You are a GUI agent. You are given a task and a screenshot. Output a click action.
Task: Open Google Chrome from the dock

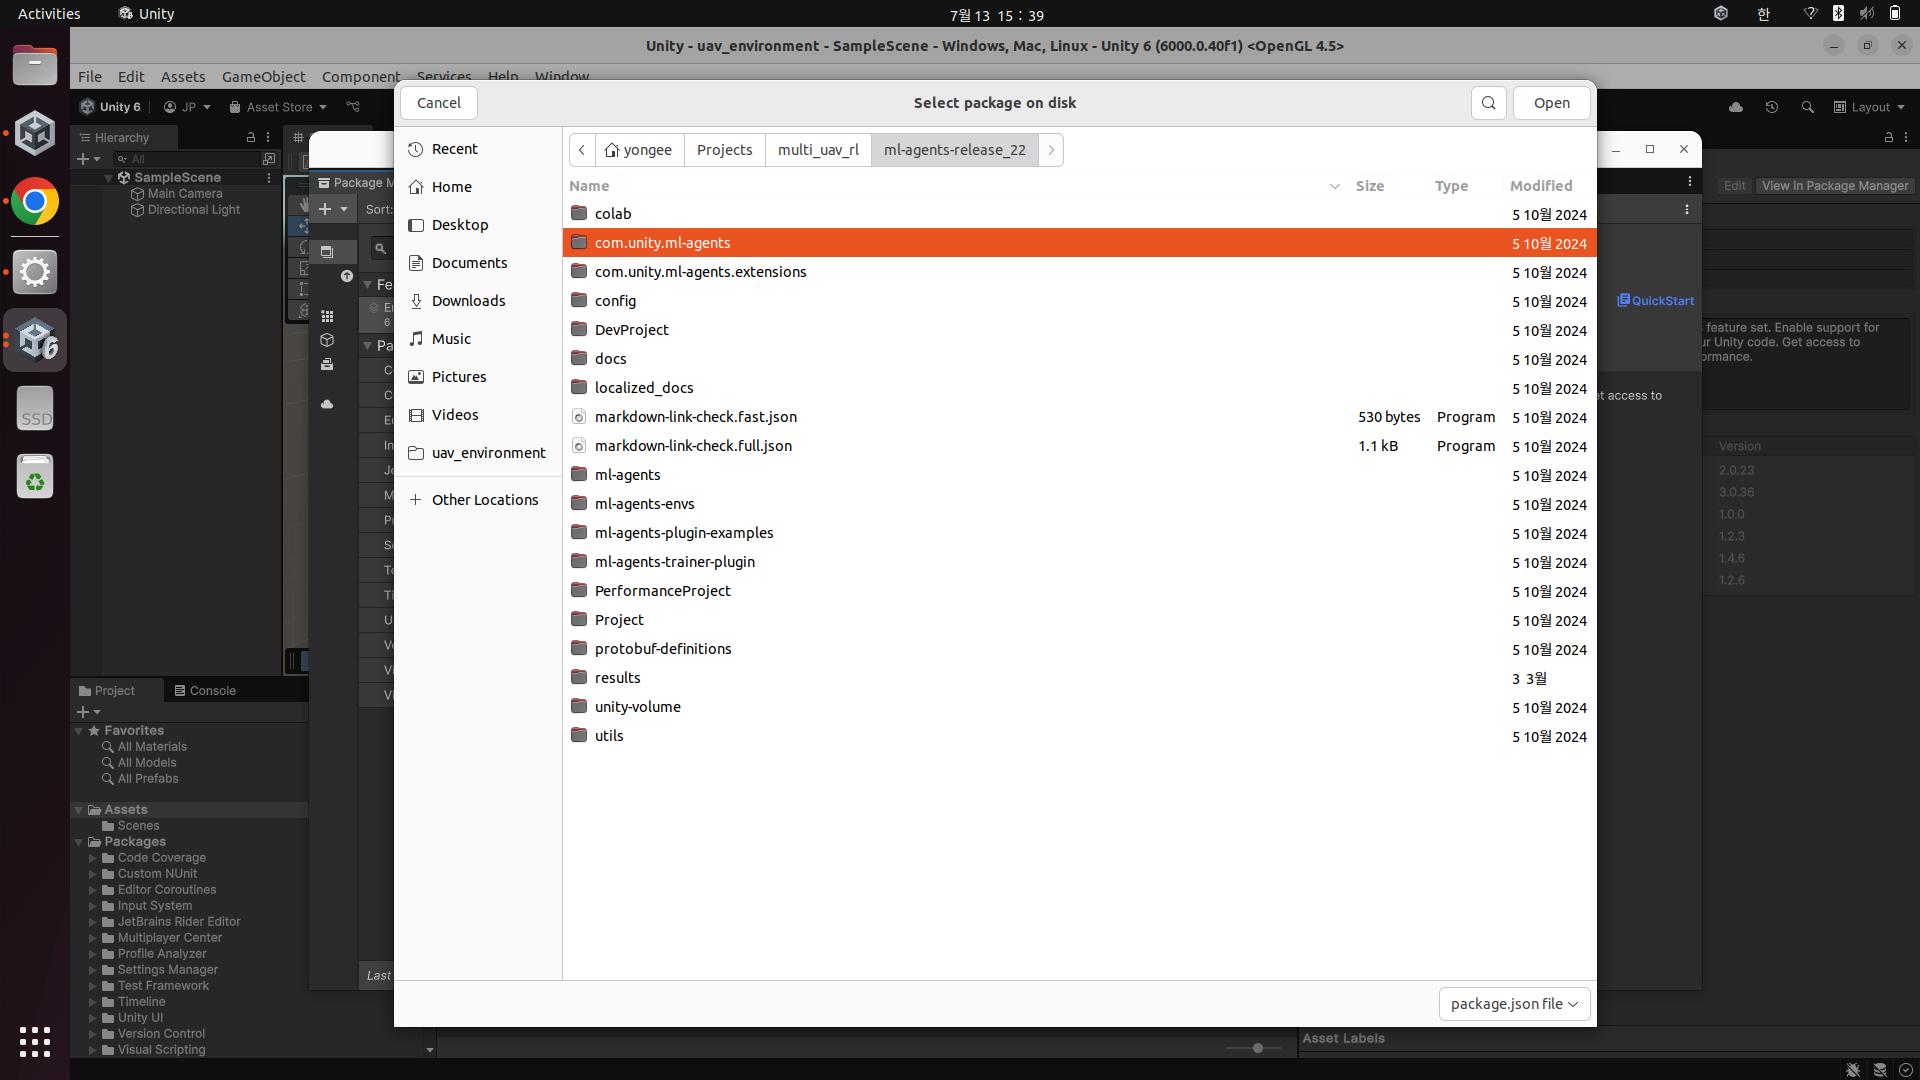pos(35,202)
